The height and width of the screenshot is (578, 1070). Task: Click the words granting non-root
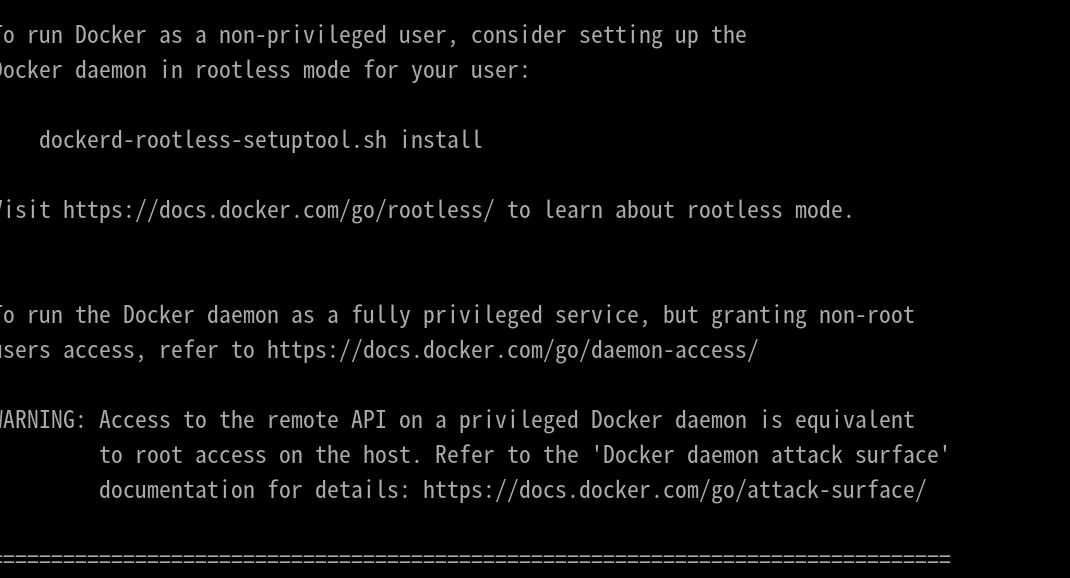[812, 315]
